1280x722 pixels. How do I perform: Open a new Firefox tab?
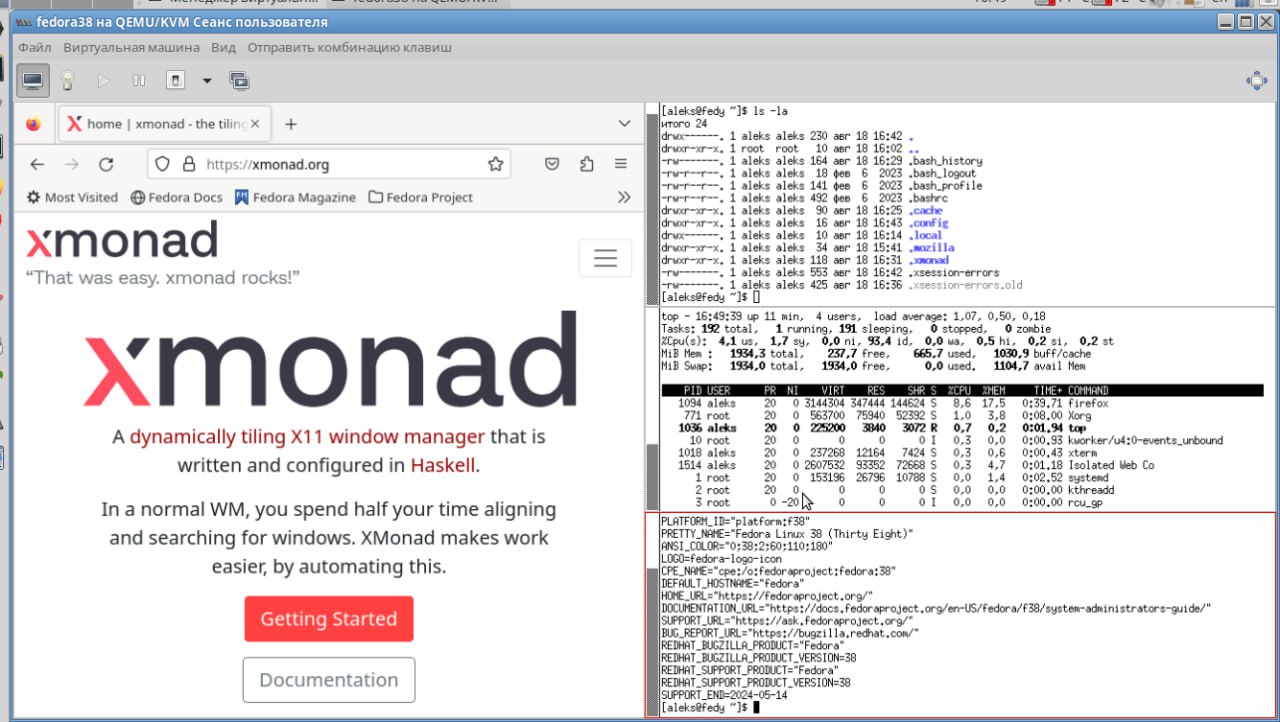coord(291,124)
